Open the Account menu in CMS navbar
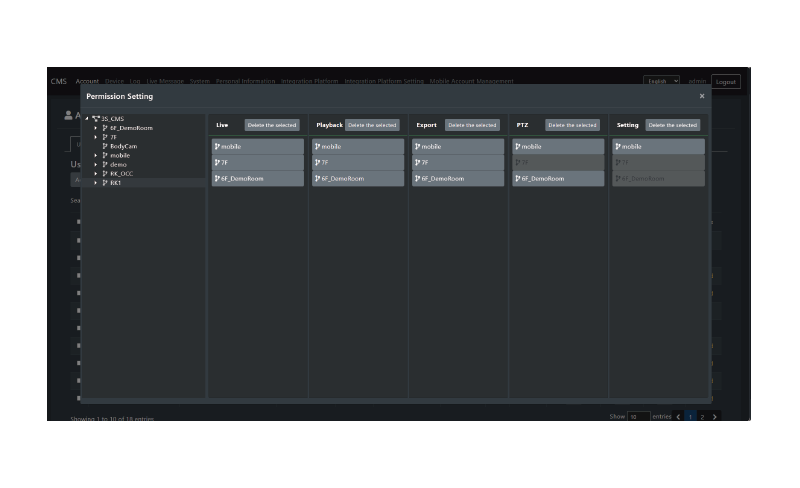 87,81
